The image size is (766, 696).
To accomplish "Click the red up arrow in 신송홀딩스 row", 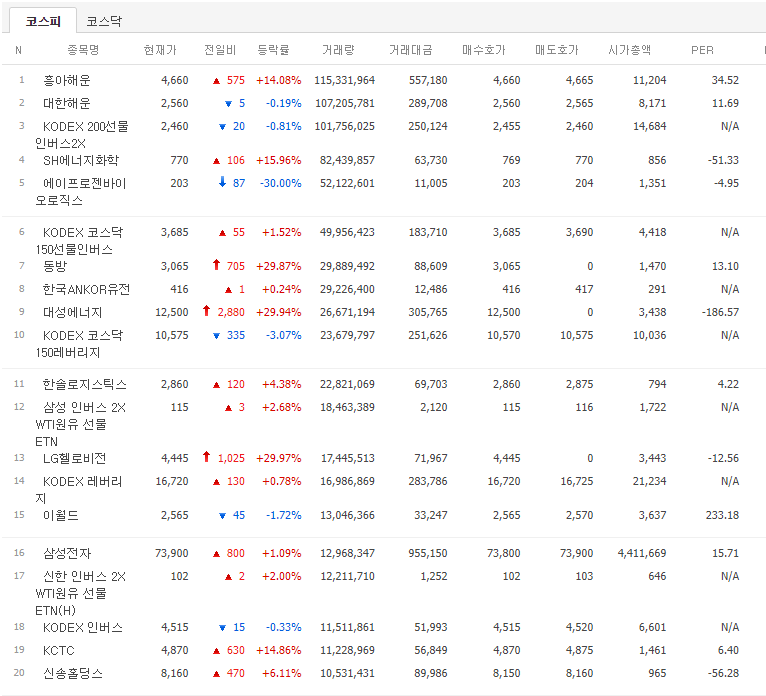I will (216, 674).
